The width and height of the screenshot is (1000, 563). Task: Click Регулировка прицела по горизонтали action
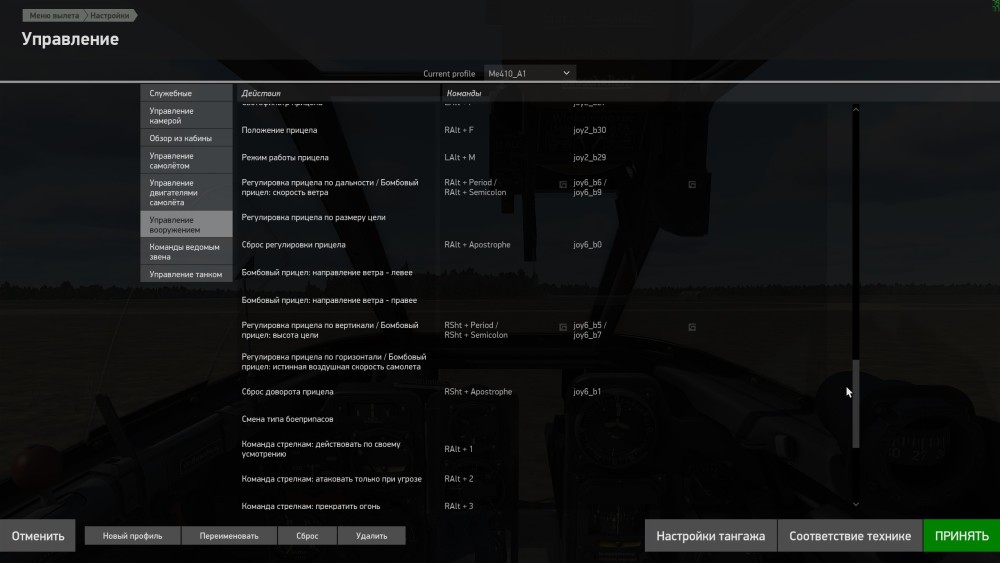(334, 362)
